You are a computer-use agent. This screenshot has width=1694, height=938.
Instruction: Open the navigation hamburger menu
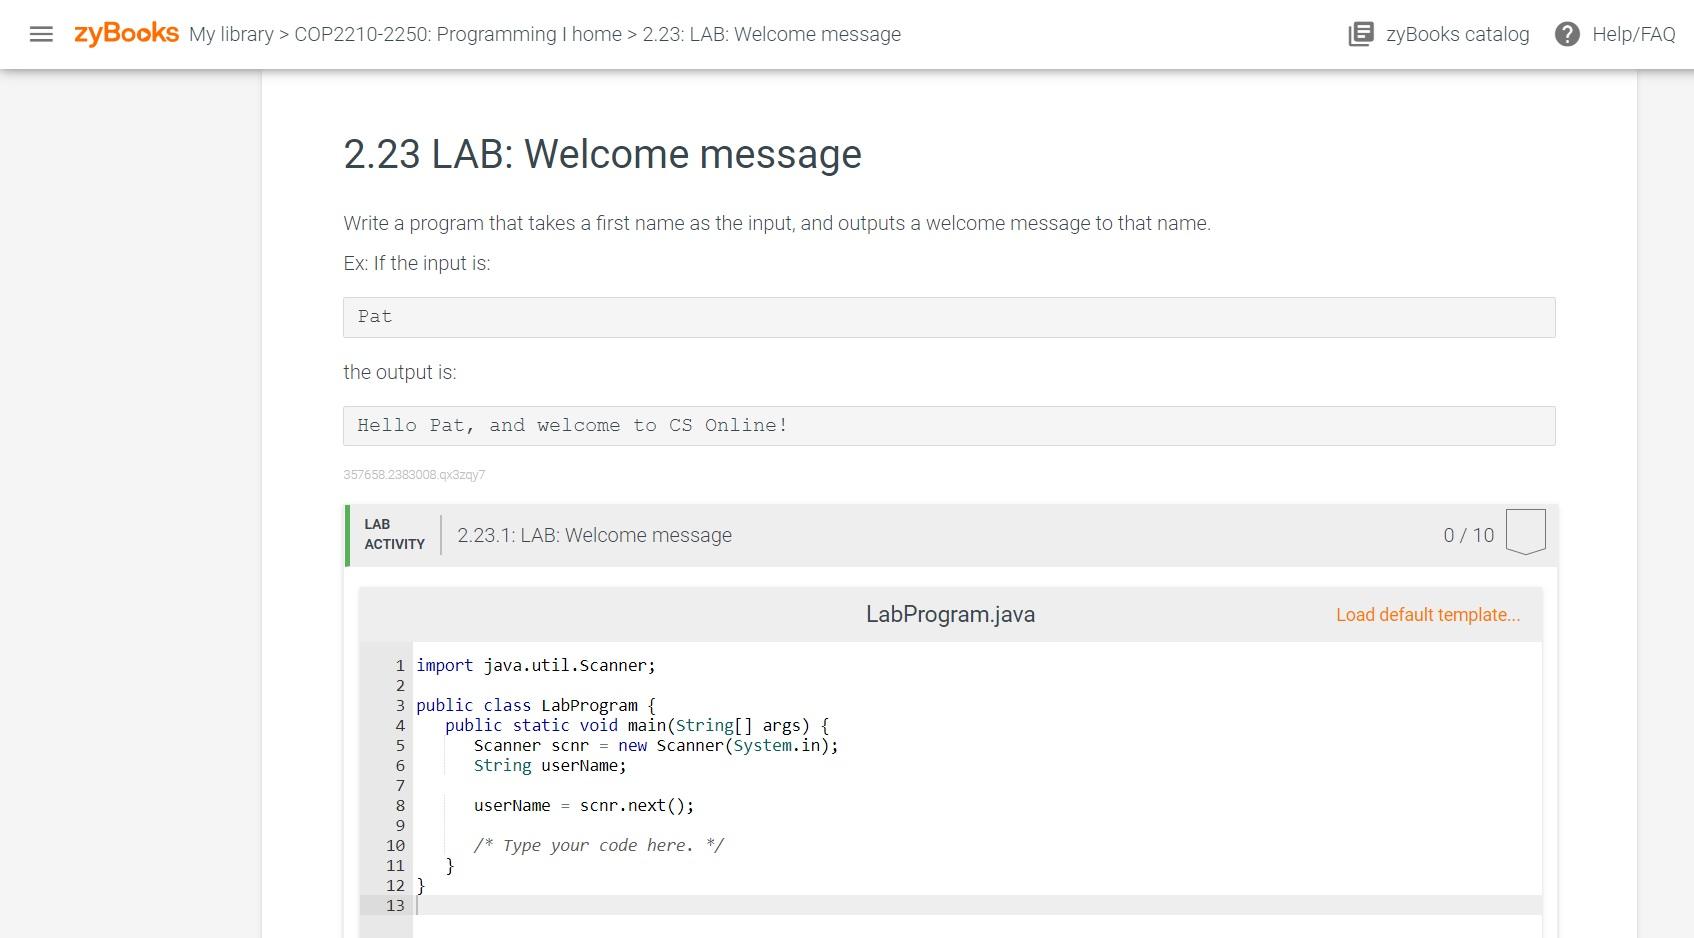click(x=41, y=34)
